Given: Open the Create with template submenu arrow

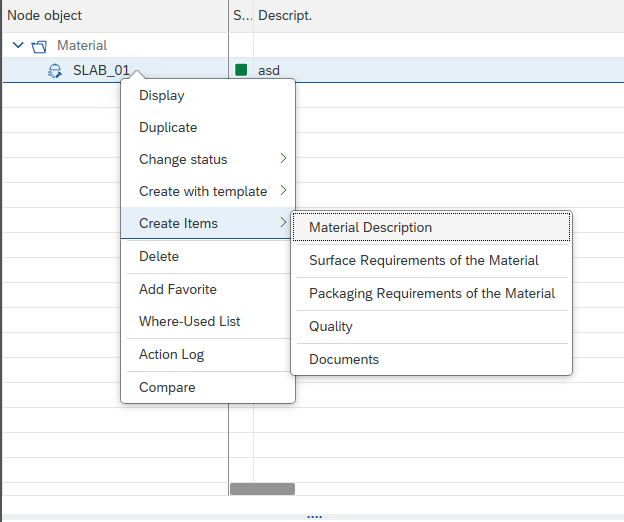Looking at the screenshot, I should pos(283,191).
